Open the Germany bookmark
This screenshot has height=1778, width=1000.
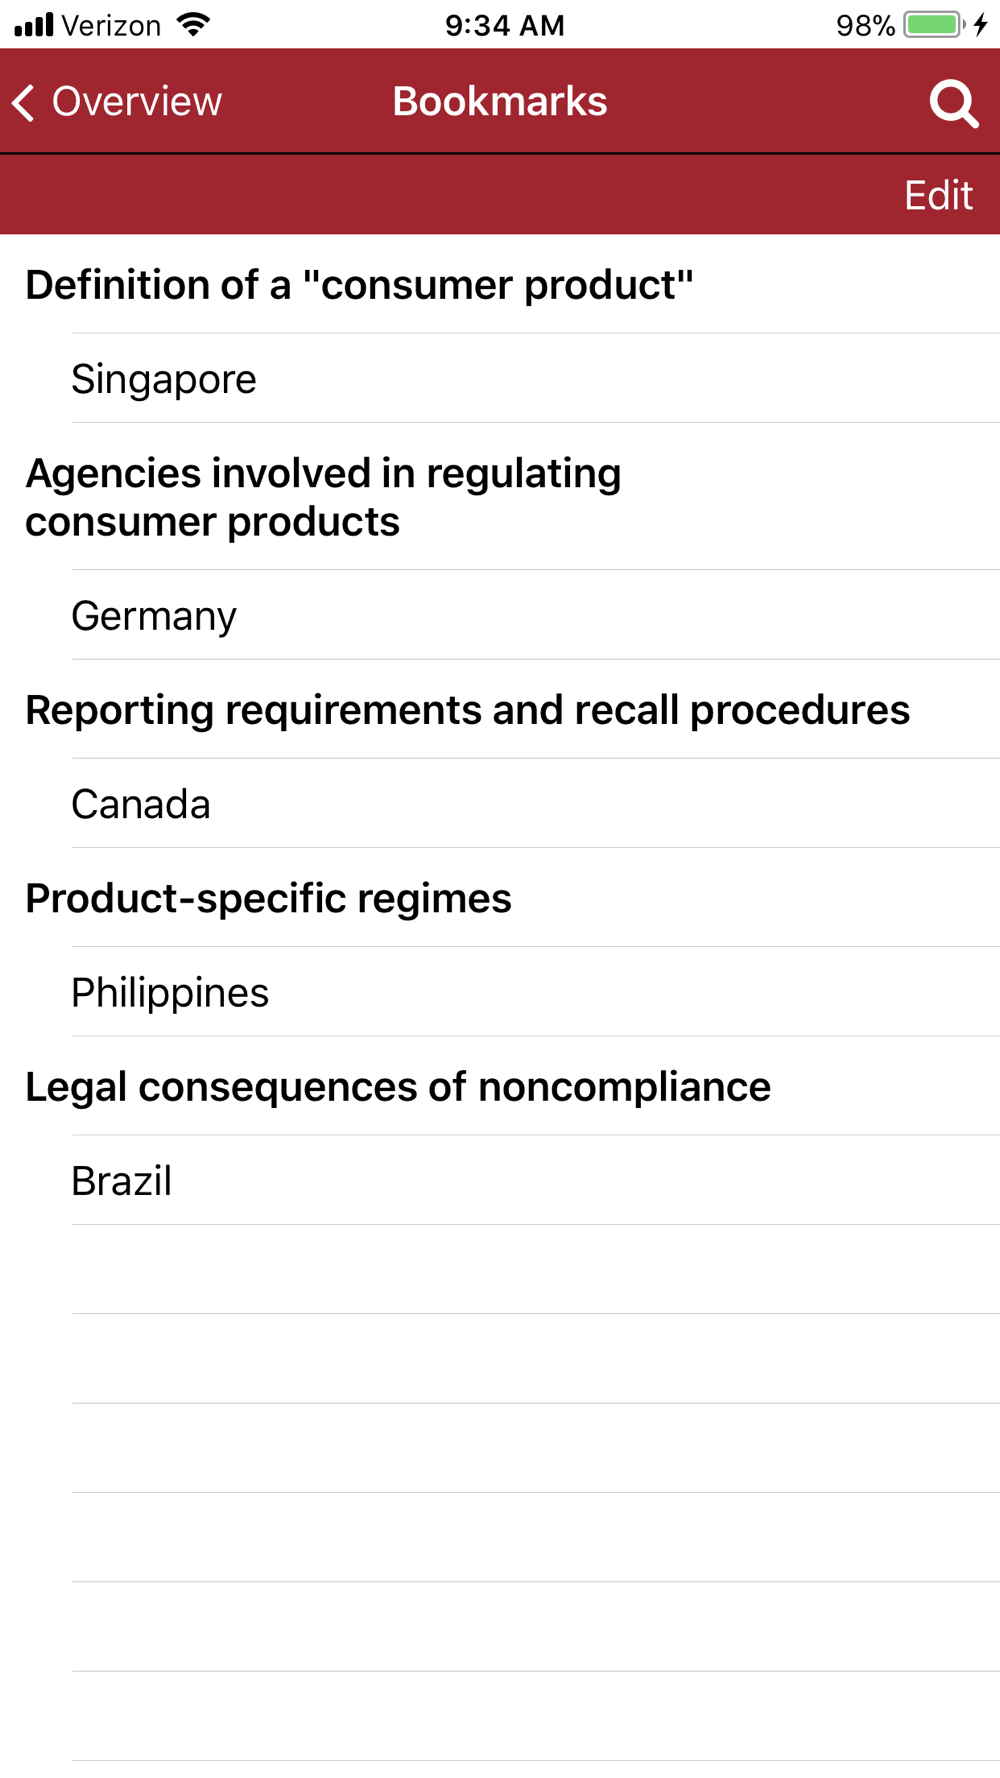tap(500, 615)
